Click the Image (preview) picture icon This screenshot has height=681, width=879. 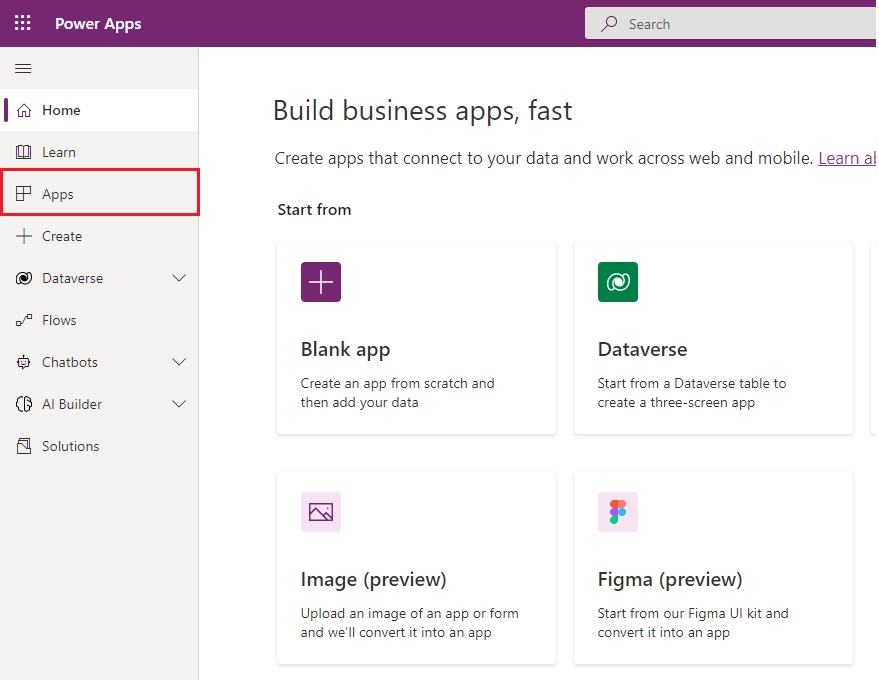321,512
